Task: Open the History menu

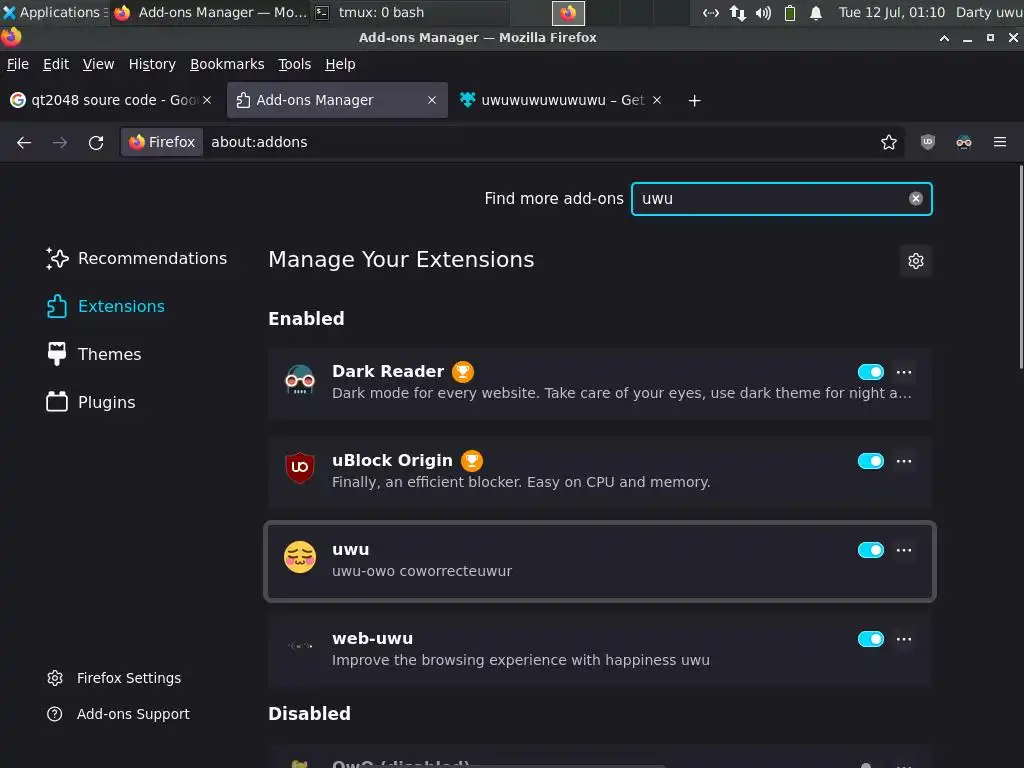Action: point(152,64)
